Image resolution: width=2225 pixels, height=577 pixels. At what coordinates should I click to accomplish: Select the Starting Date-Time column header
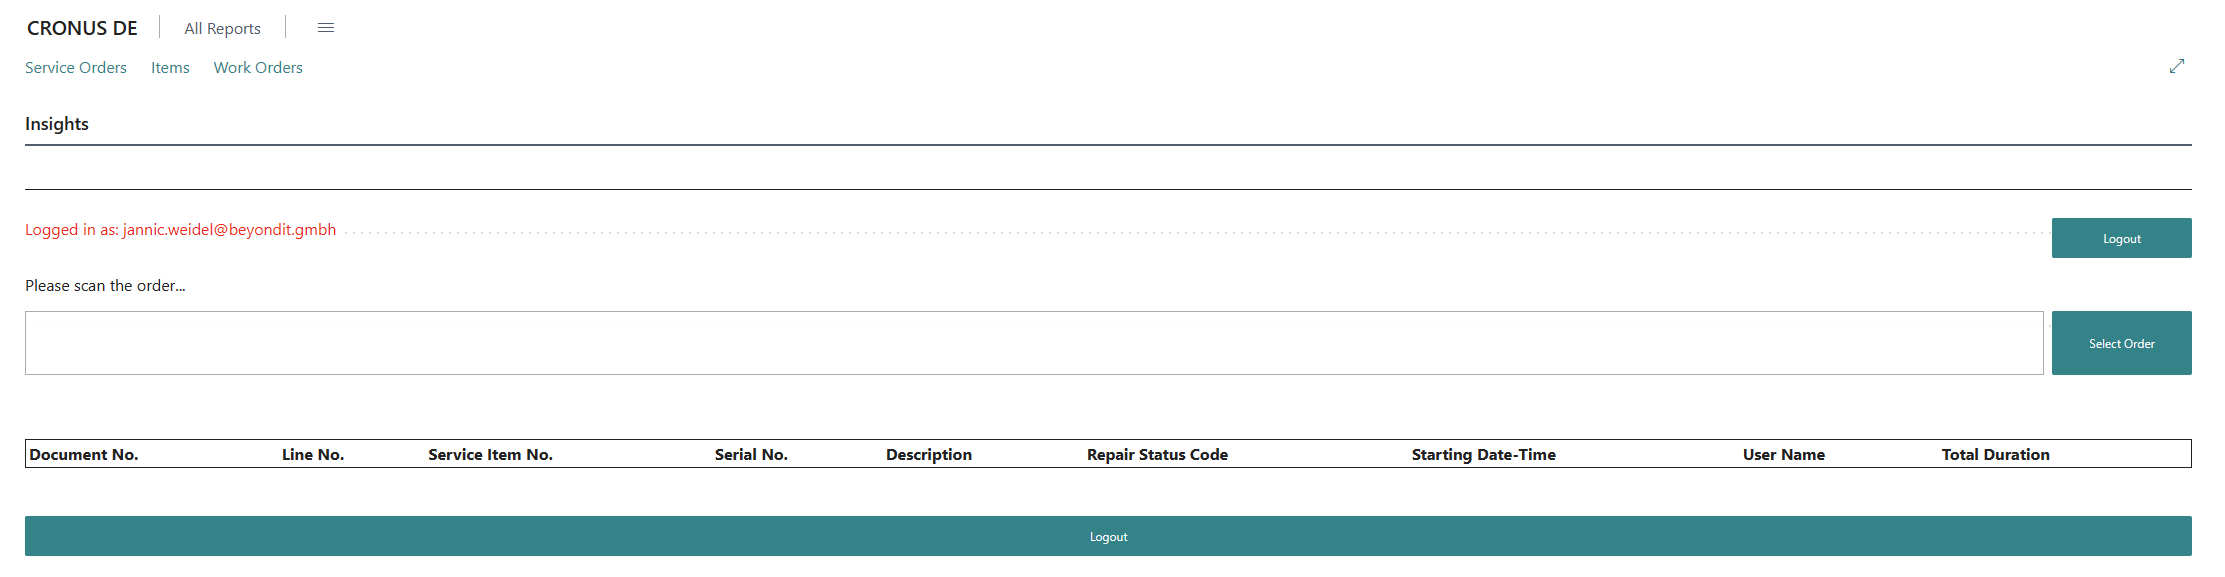(1483, 454)
